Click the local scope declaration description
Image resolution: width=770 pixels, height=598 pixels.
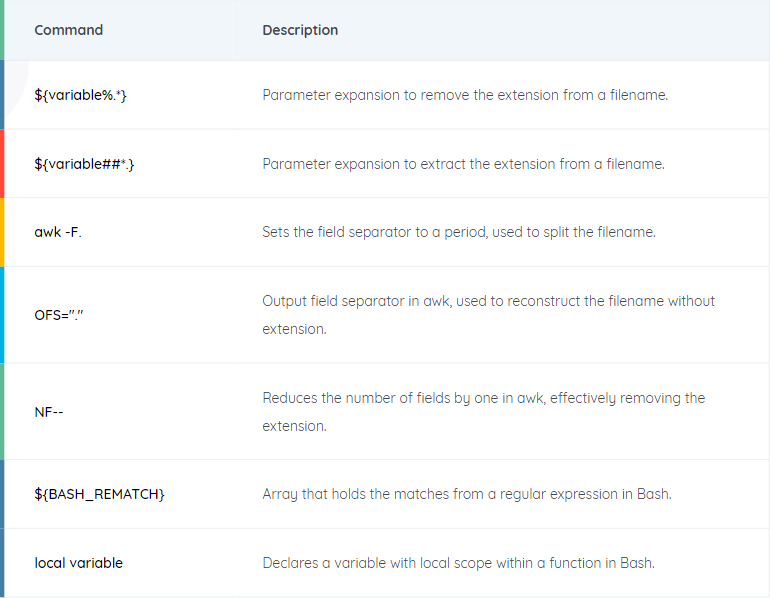coord(458,563)
